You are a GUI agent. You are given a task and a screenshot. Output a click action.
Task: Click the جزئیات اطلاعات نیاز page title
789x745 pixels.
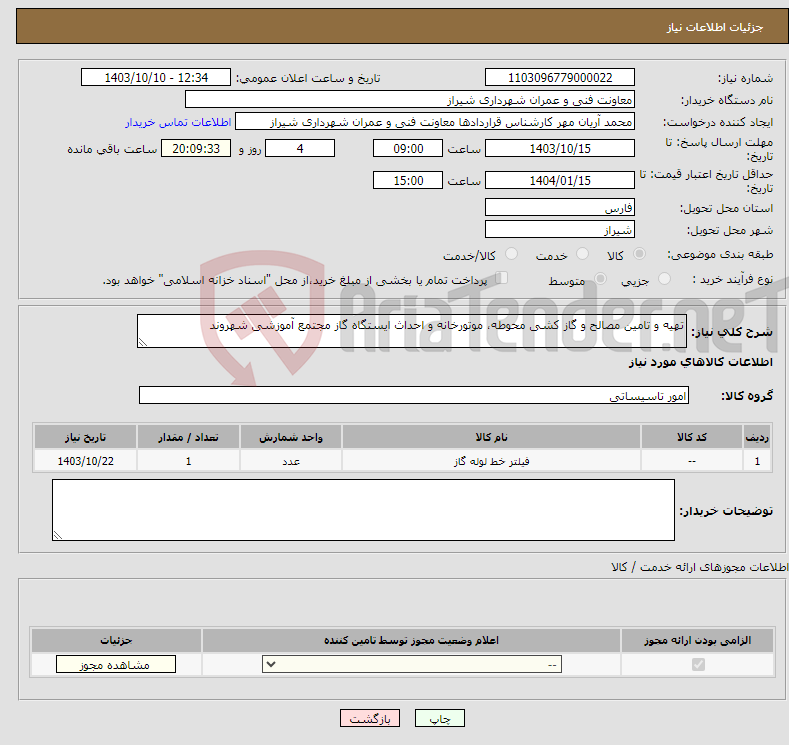(x=715, y=27)
